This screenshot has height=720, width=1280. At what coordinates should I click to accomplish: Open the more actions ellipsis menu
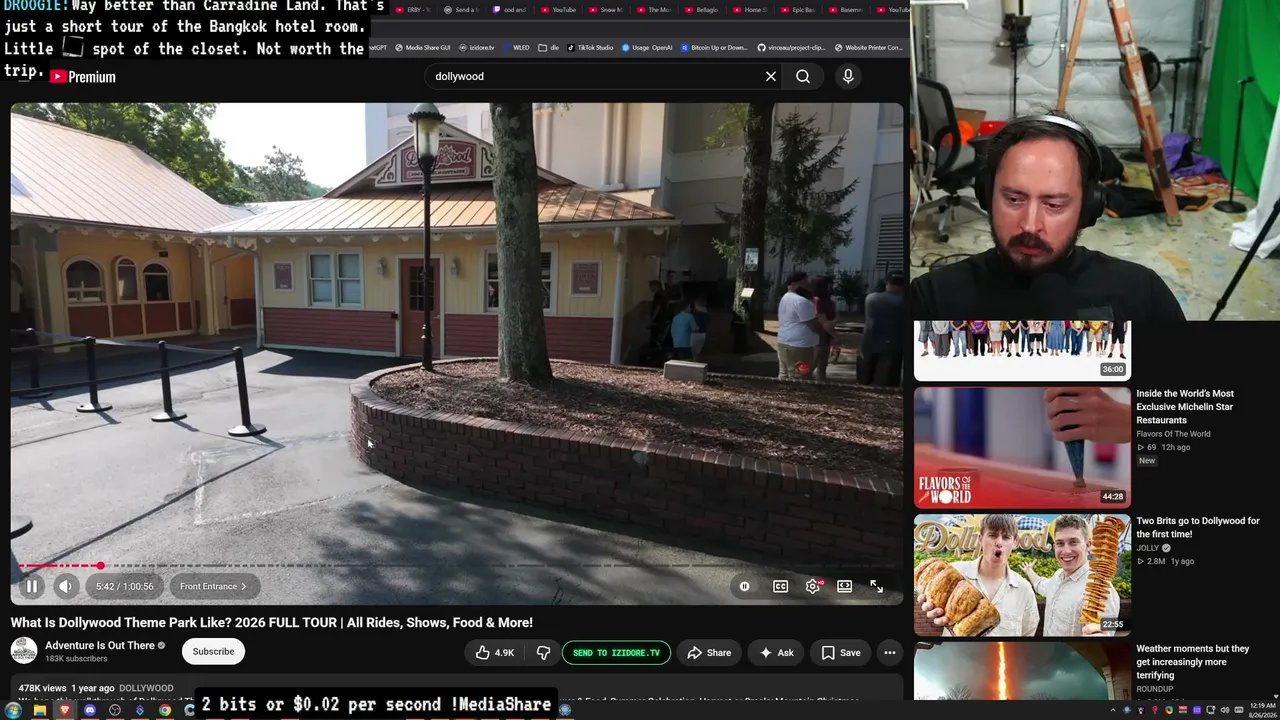890,653
